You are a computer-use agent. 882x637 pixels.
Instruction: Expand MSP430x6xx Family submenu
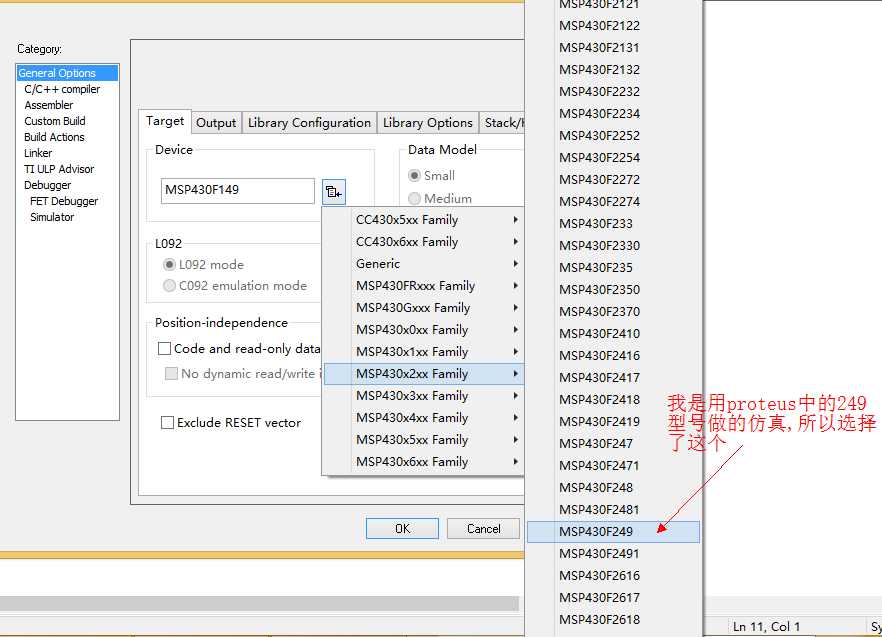coord(424,461)
